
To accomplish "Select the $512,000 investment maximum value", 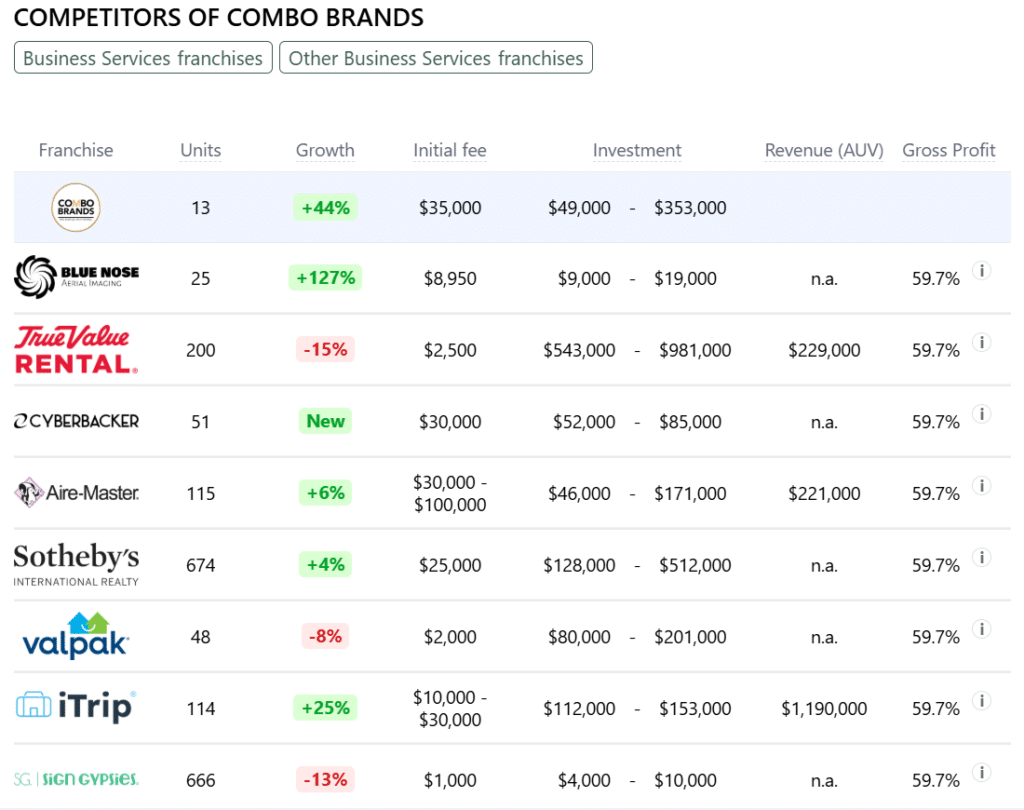I will pos(695,565).
